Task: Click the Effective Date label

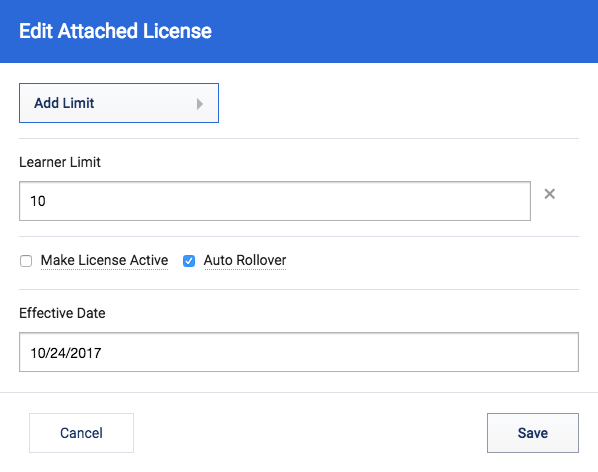Action: (62, 313)
